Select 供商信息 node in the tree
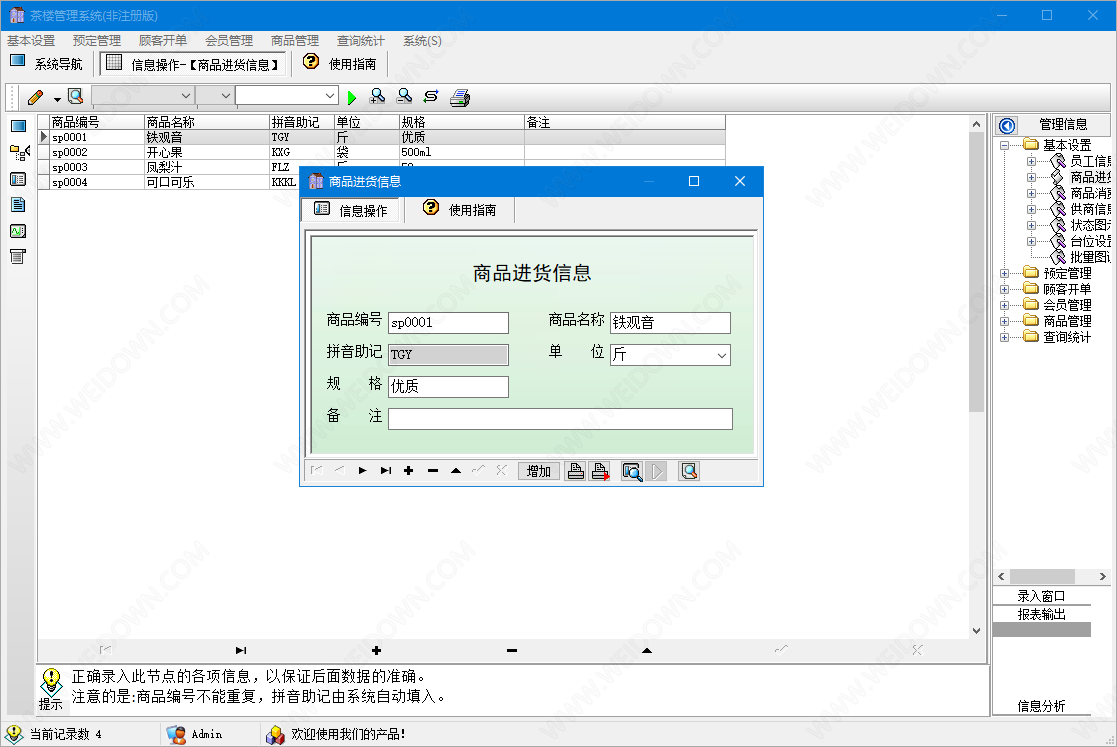This screenshot has width=1117, height=747. pyautogui.click(x=1090, y=209)
